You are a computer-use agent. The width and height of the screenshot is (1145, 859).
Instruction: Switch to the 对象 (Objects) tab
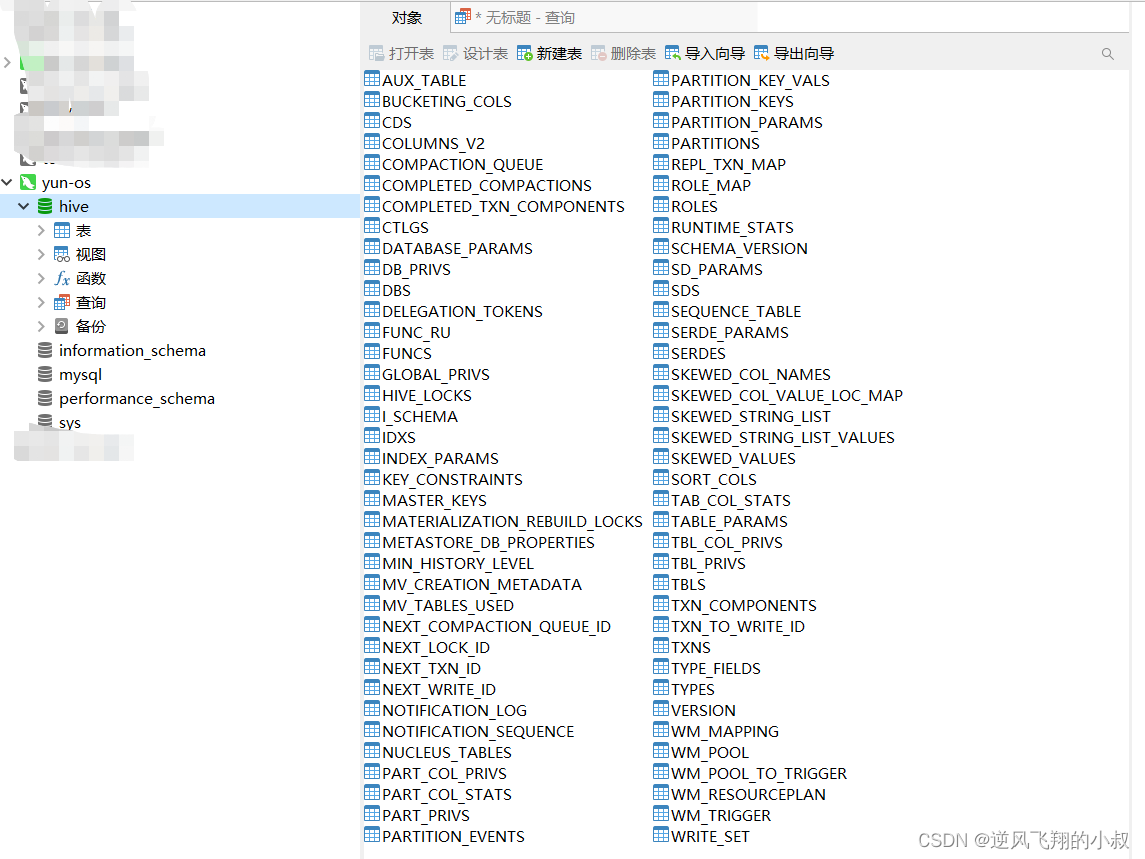(x=406, y=18)
